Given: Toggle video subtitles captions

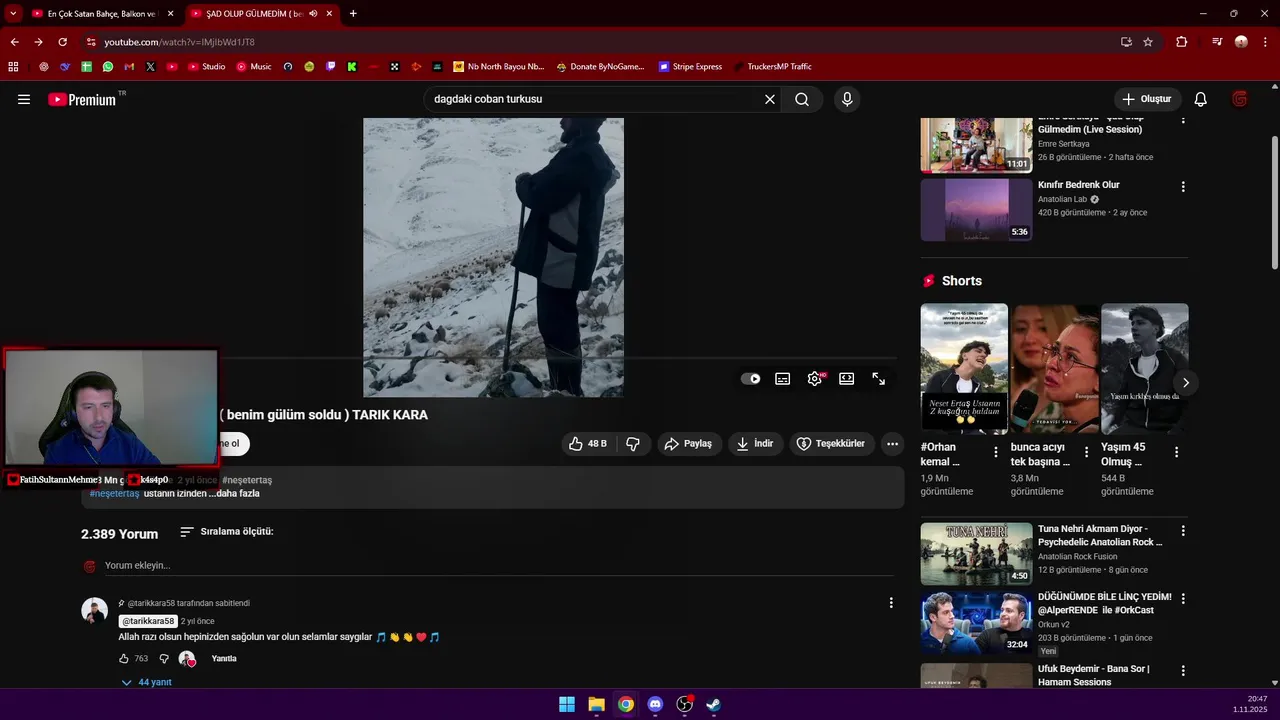Looking at the screenshot, I should coord(783,379).
